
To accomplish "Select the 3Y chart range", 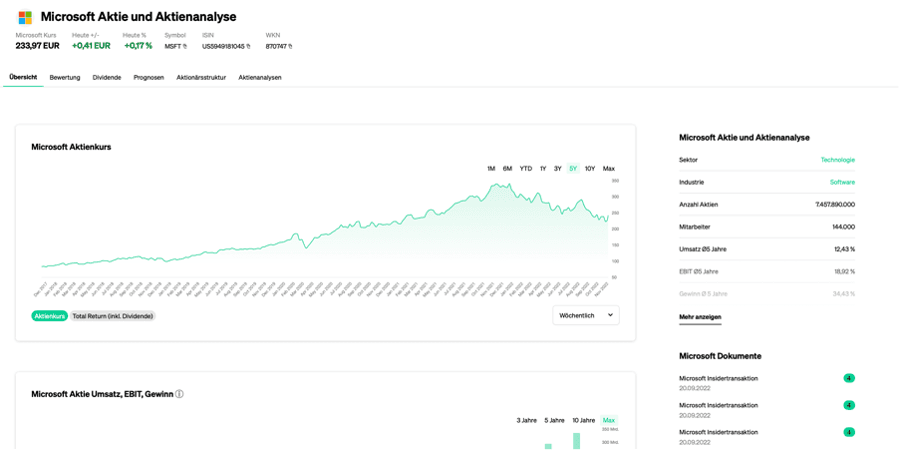I will [558, 168].
